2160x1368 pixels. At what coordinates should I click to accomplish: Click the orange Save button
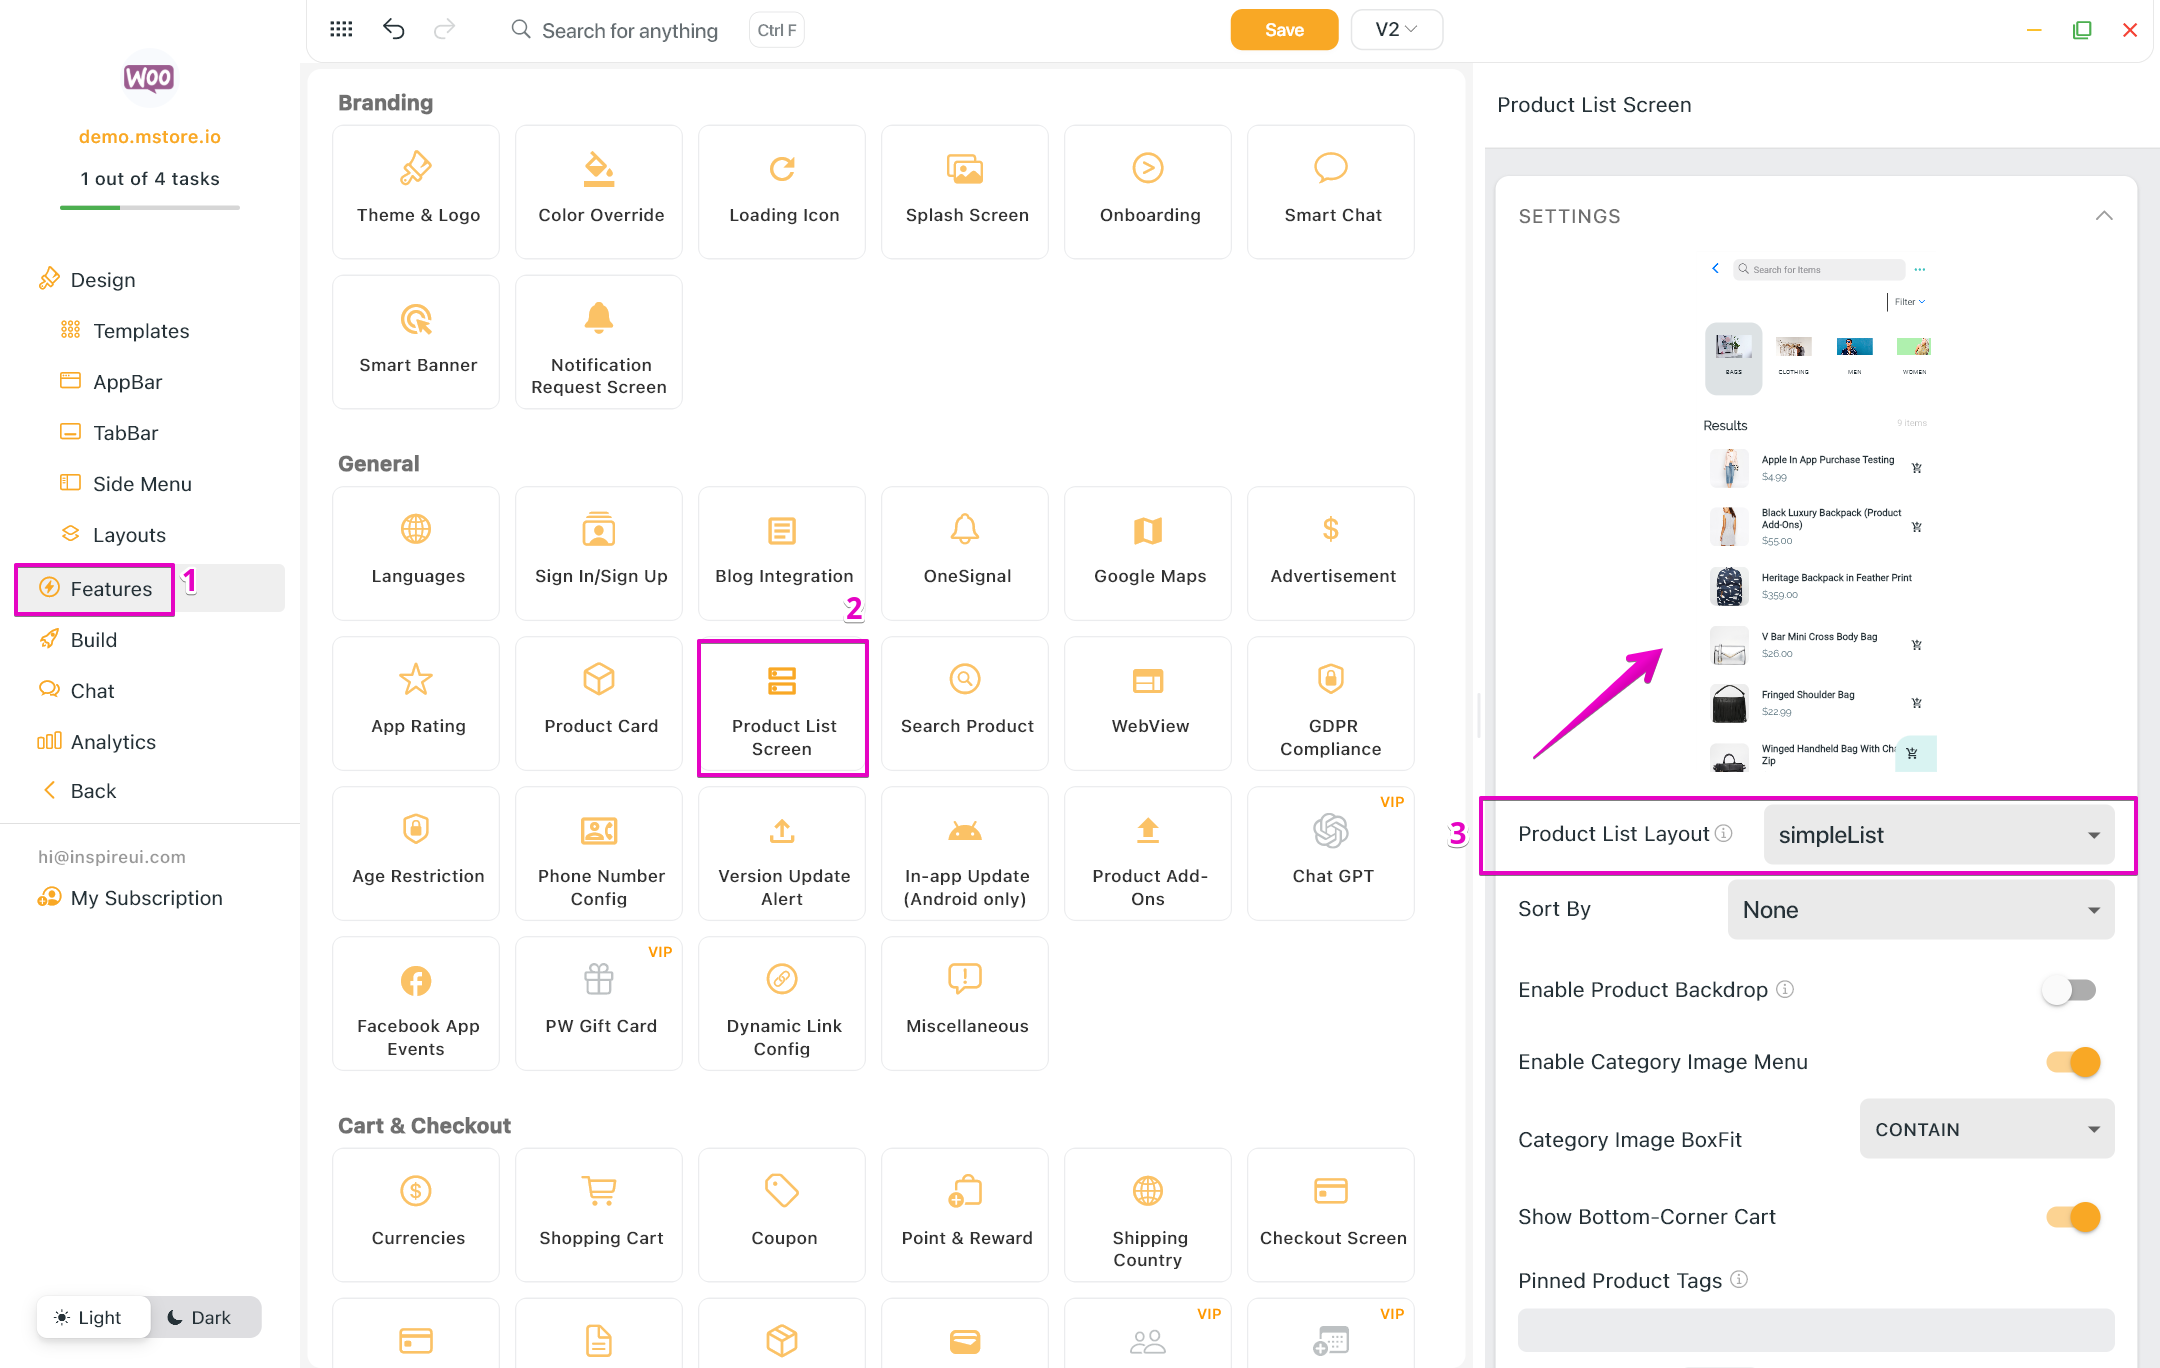pos(1284,30)
